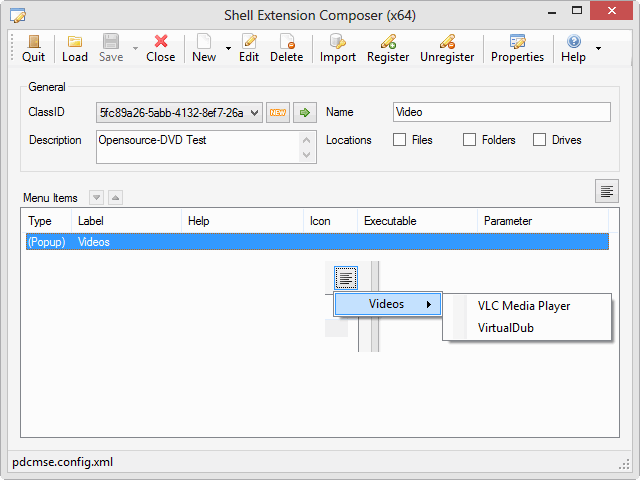The width and height of the screenshot is (640, 480).
Task: Expand the Help dropdown arrow
Action: click(598, 48)
